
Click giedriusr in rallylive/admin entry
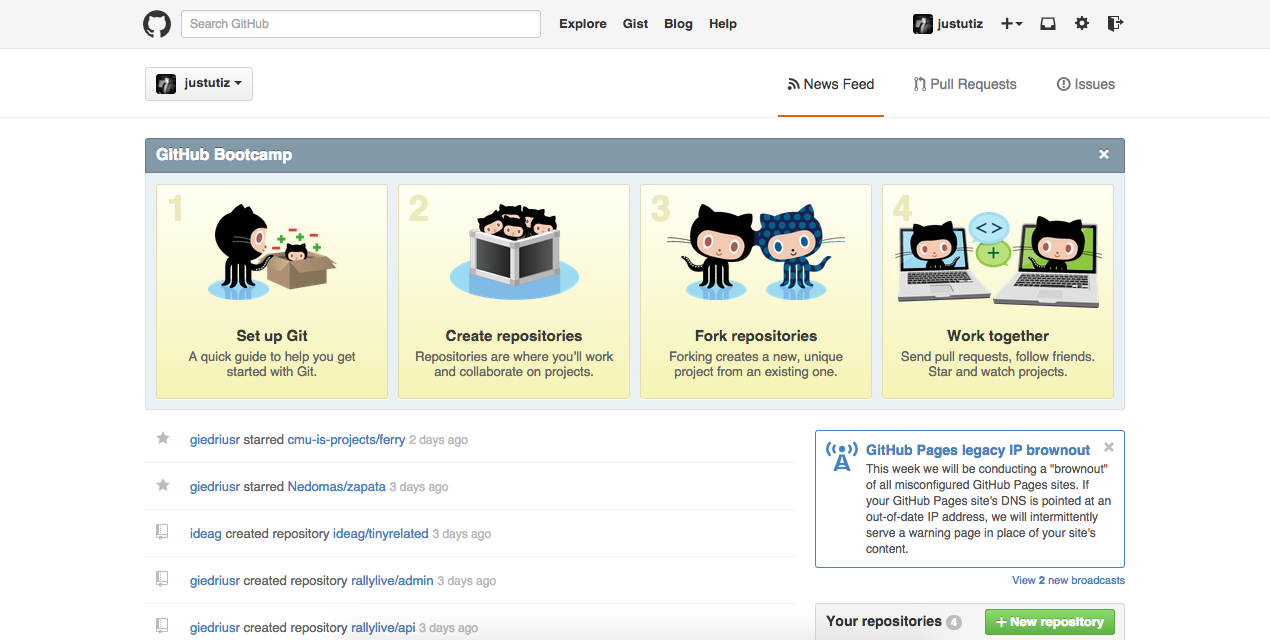tap(215, 581)
